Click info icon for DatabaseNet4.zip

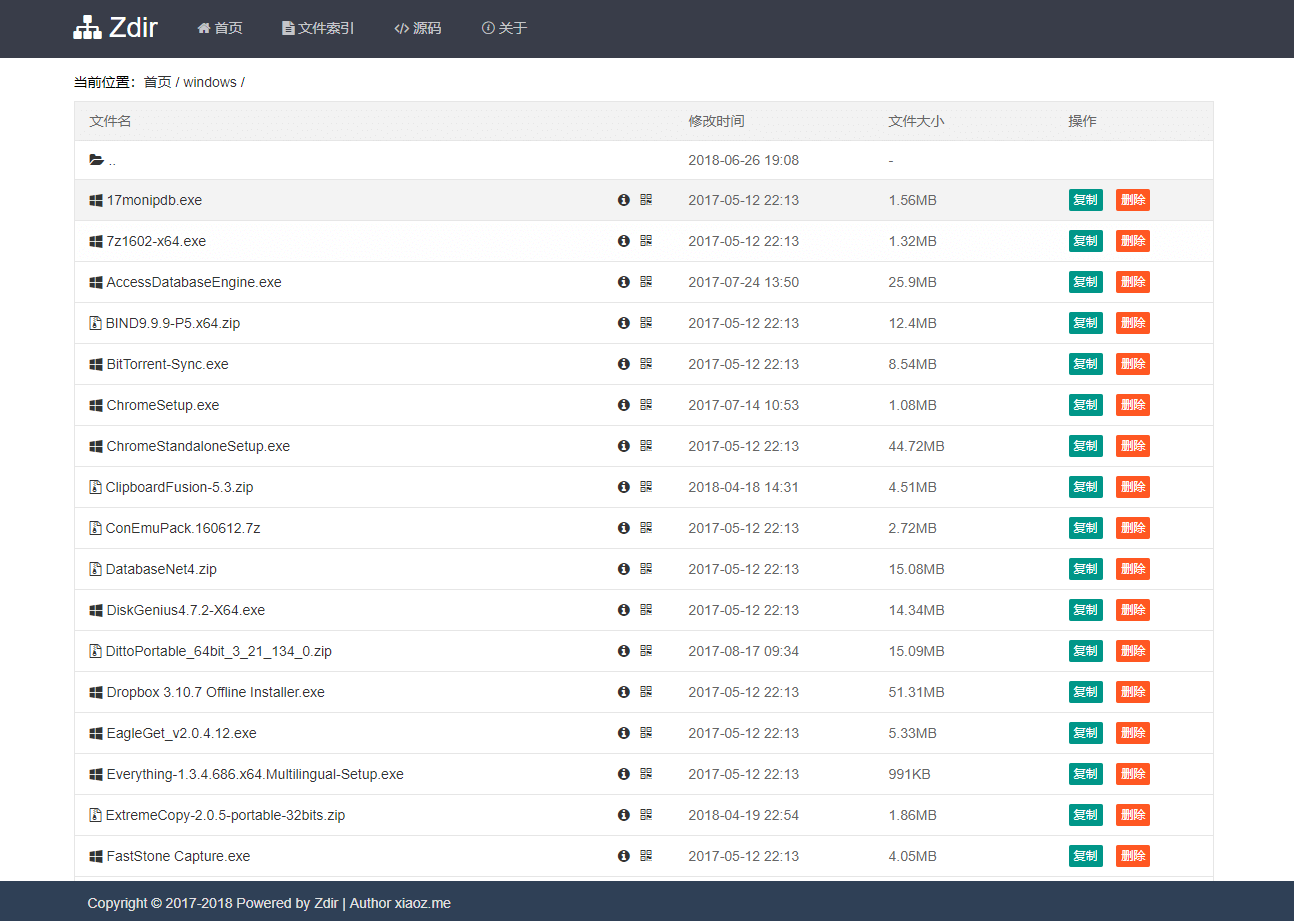tap(624, 569)
